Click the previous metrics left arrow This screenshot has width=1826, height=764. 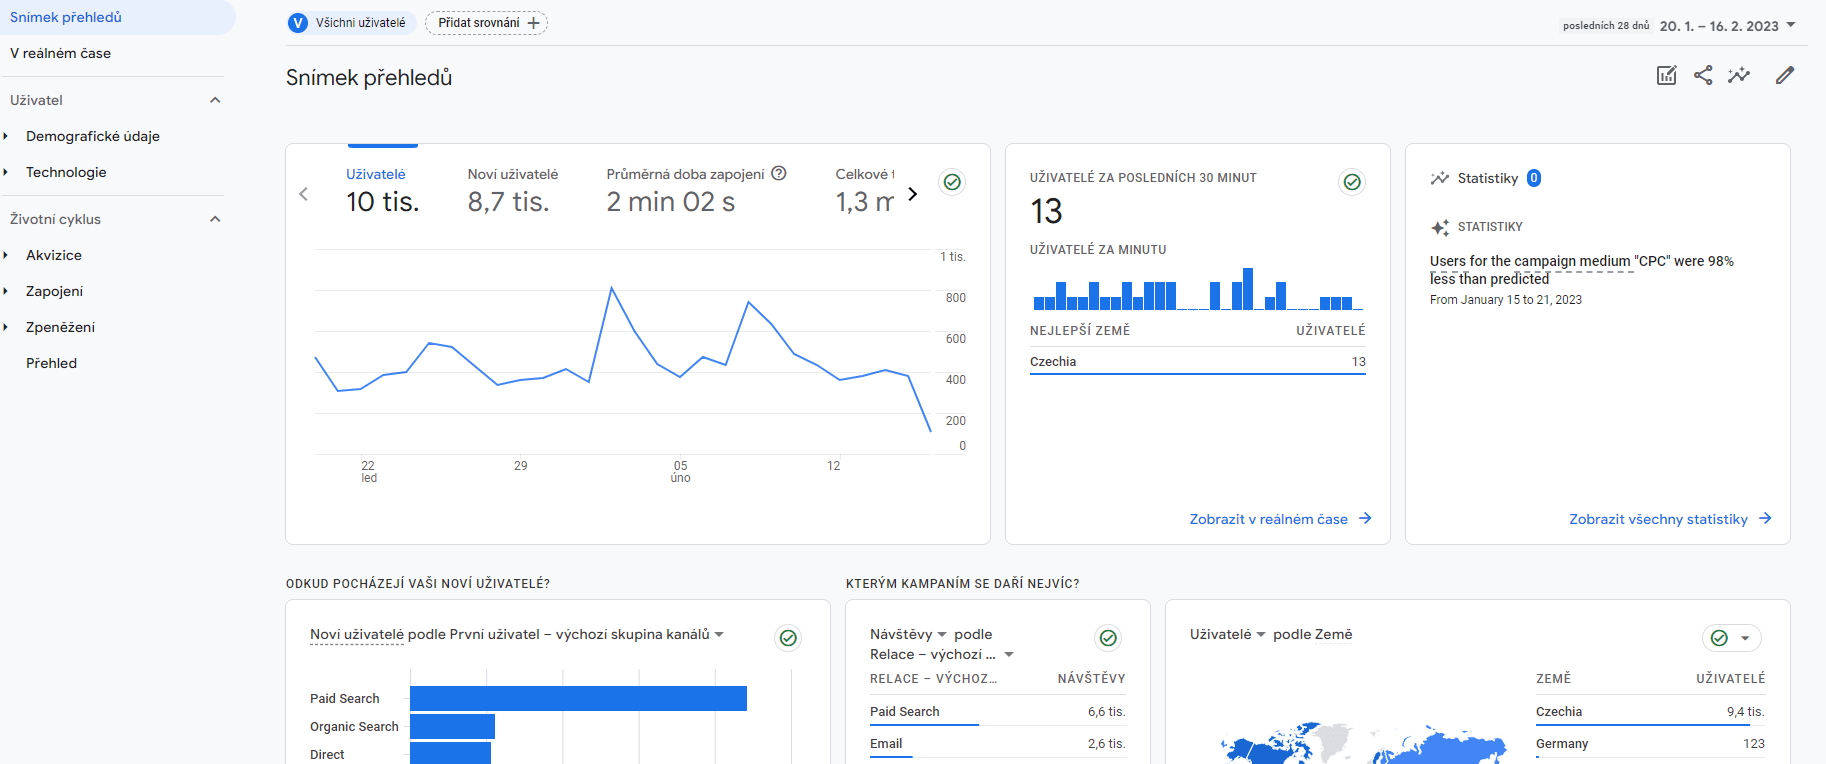click(x=304, y=194)
